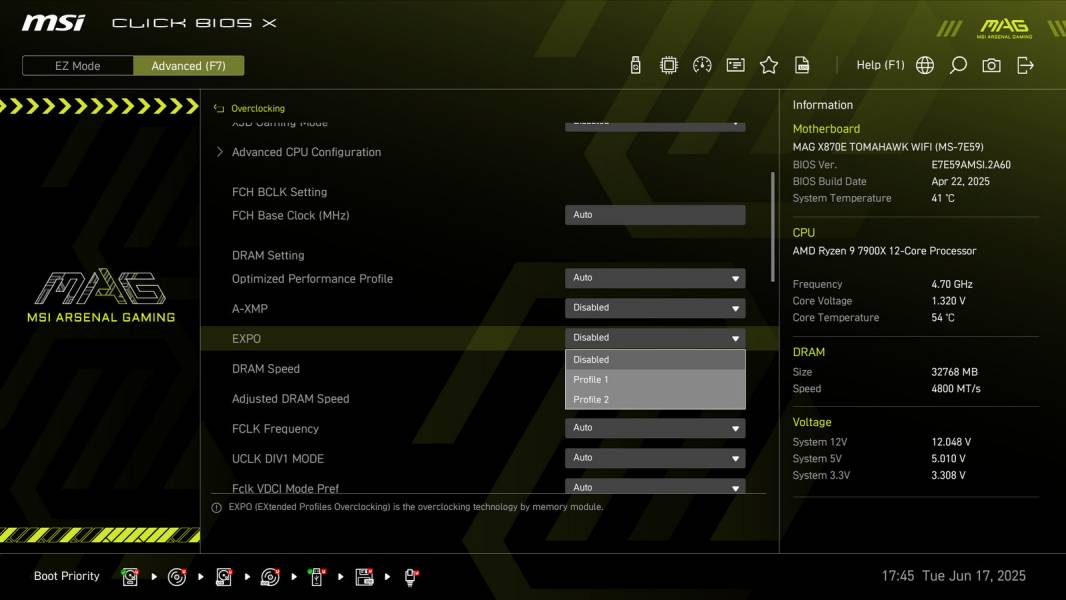The width and height of the screenshot is (1066, 600).
Task: Select Advanced (F7) mode tab
Action: click(x=188, y=66)
